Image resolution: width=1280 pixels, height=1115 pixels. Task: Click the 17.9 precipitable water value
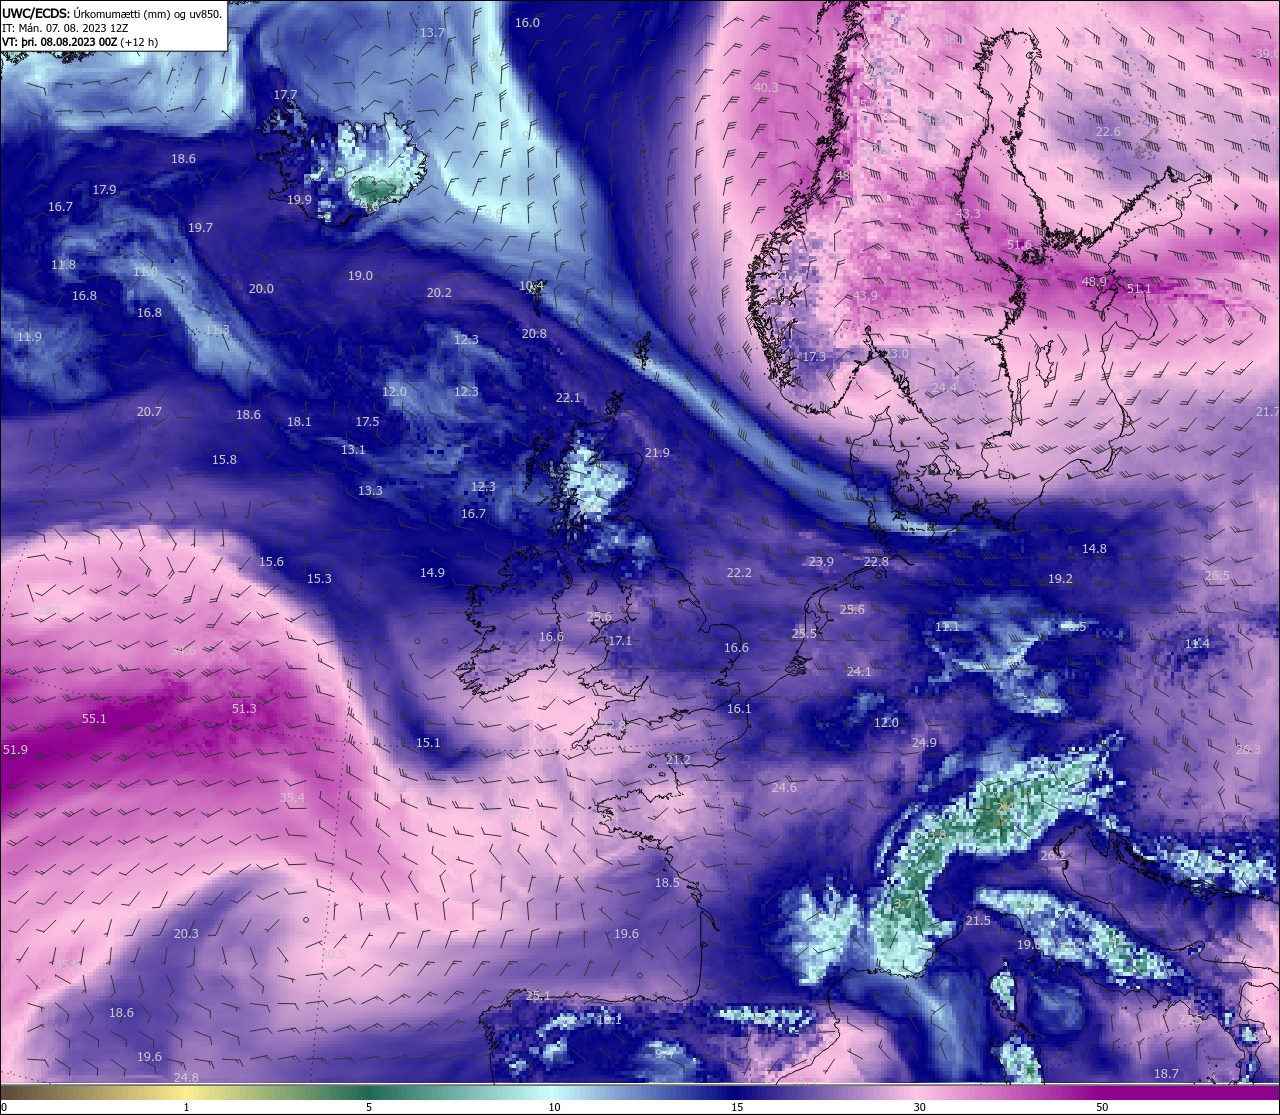click(x=104, y=190)
